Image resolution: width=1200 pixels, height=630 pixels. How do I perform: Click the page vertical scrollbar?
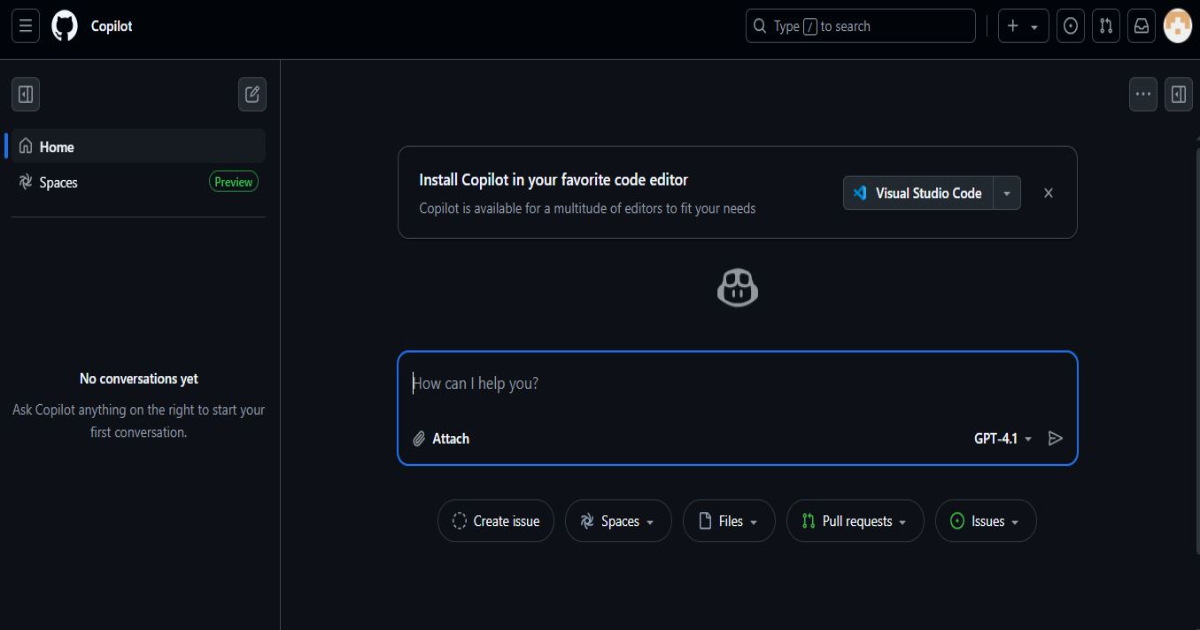pyautogui.click(x=1197, y=350)
